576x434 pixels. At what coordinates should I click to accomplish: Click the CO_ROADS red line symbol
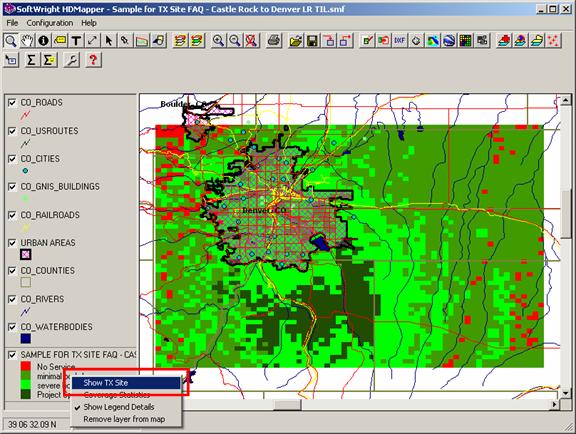[x=25, y=115]
